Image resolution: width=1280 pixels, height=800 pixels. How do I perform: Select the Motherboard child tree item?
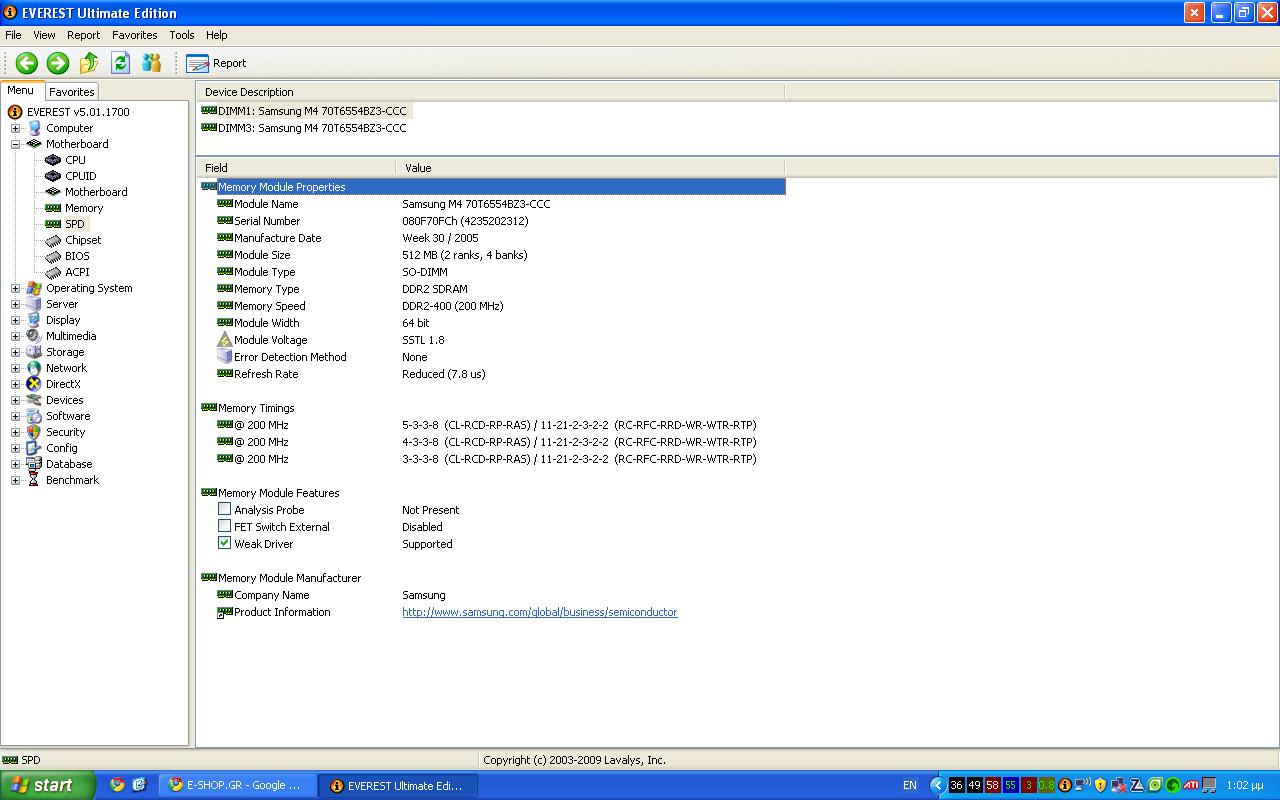[96, 192]
